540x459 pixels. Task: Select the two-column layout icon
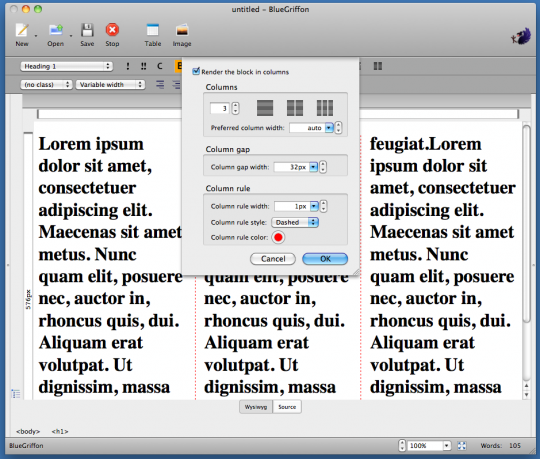pos(295,108)
